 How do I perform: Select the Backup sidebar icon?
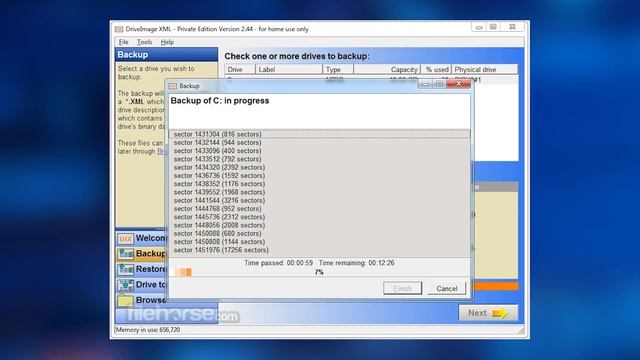tap(125, 254)
